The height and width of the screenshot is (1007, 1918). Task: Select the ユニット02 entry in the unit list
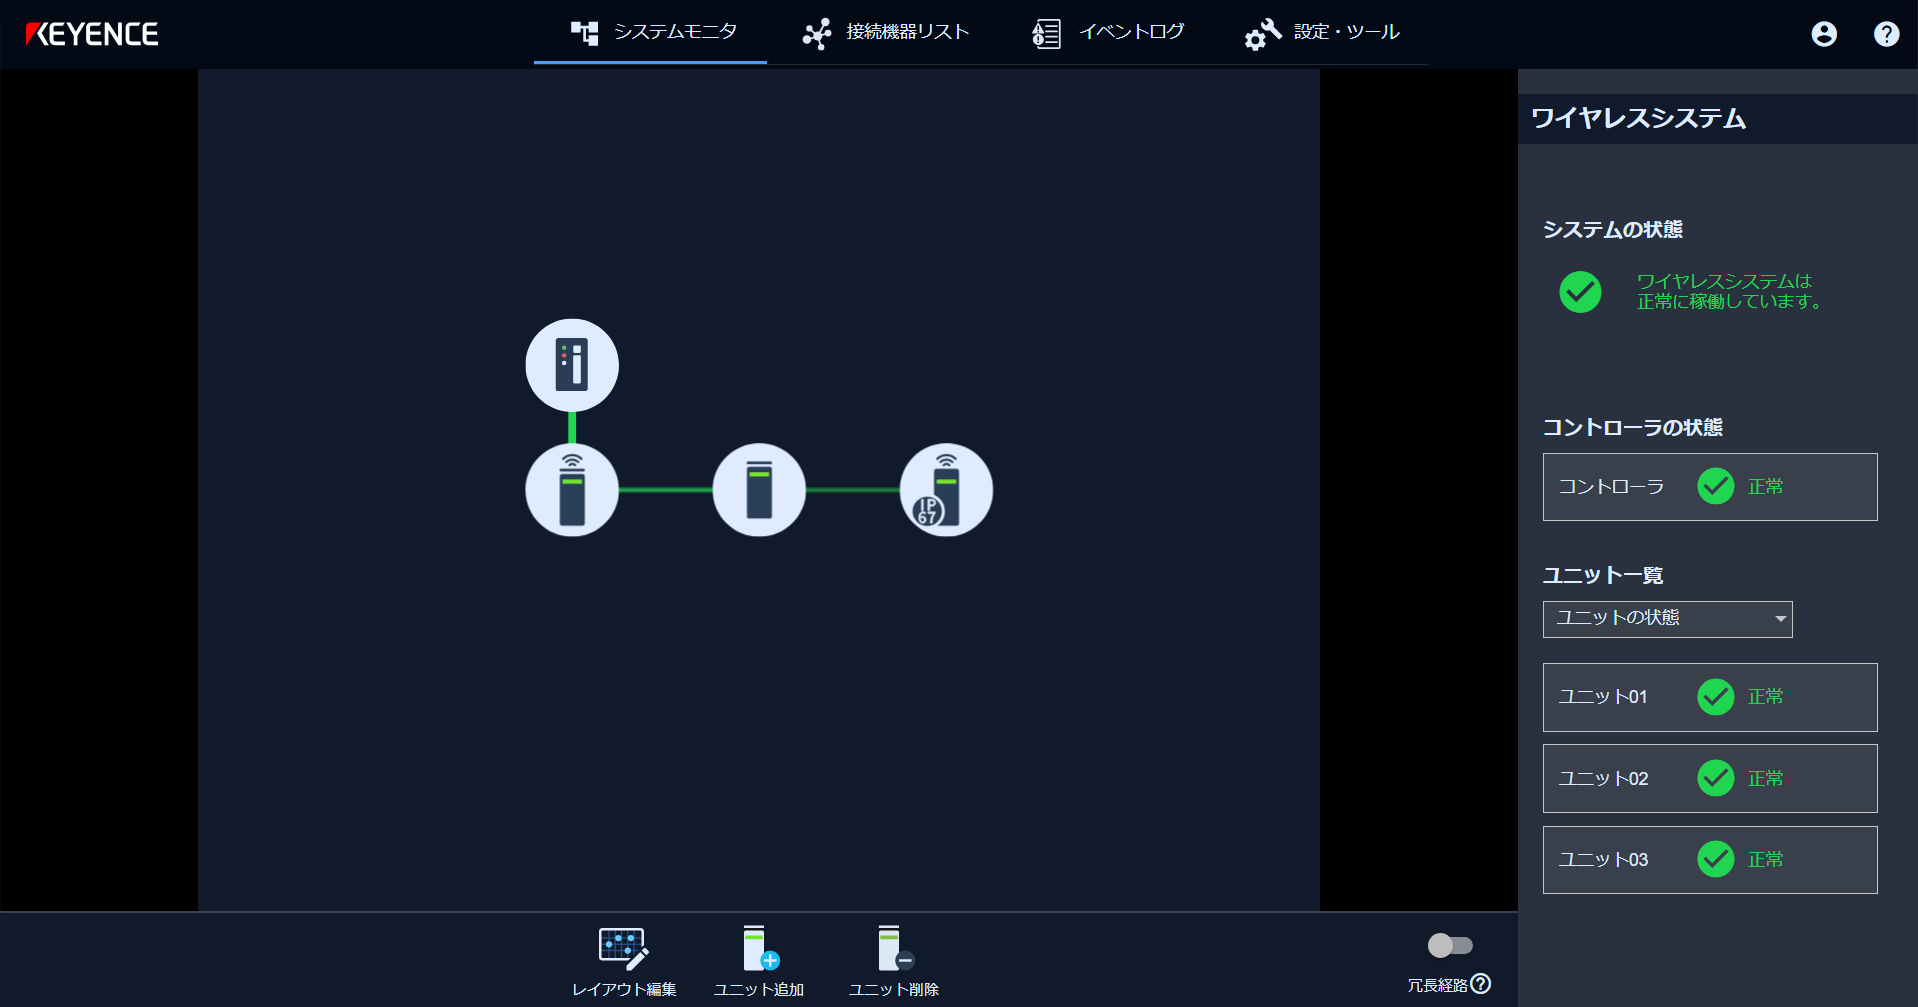coord(1709,778)
